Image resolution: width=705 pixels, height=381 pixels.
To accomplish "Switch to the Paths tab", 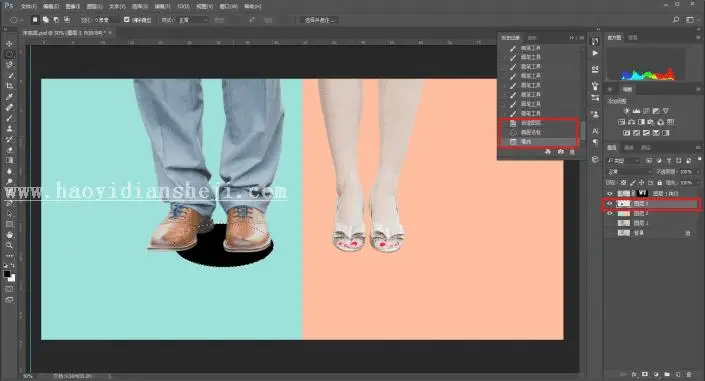I will pos(646,148).
